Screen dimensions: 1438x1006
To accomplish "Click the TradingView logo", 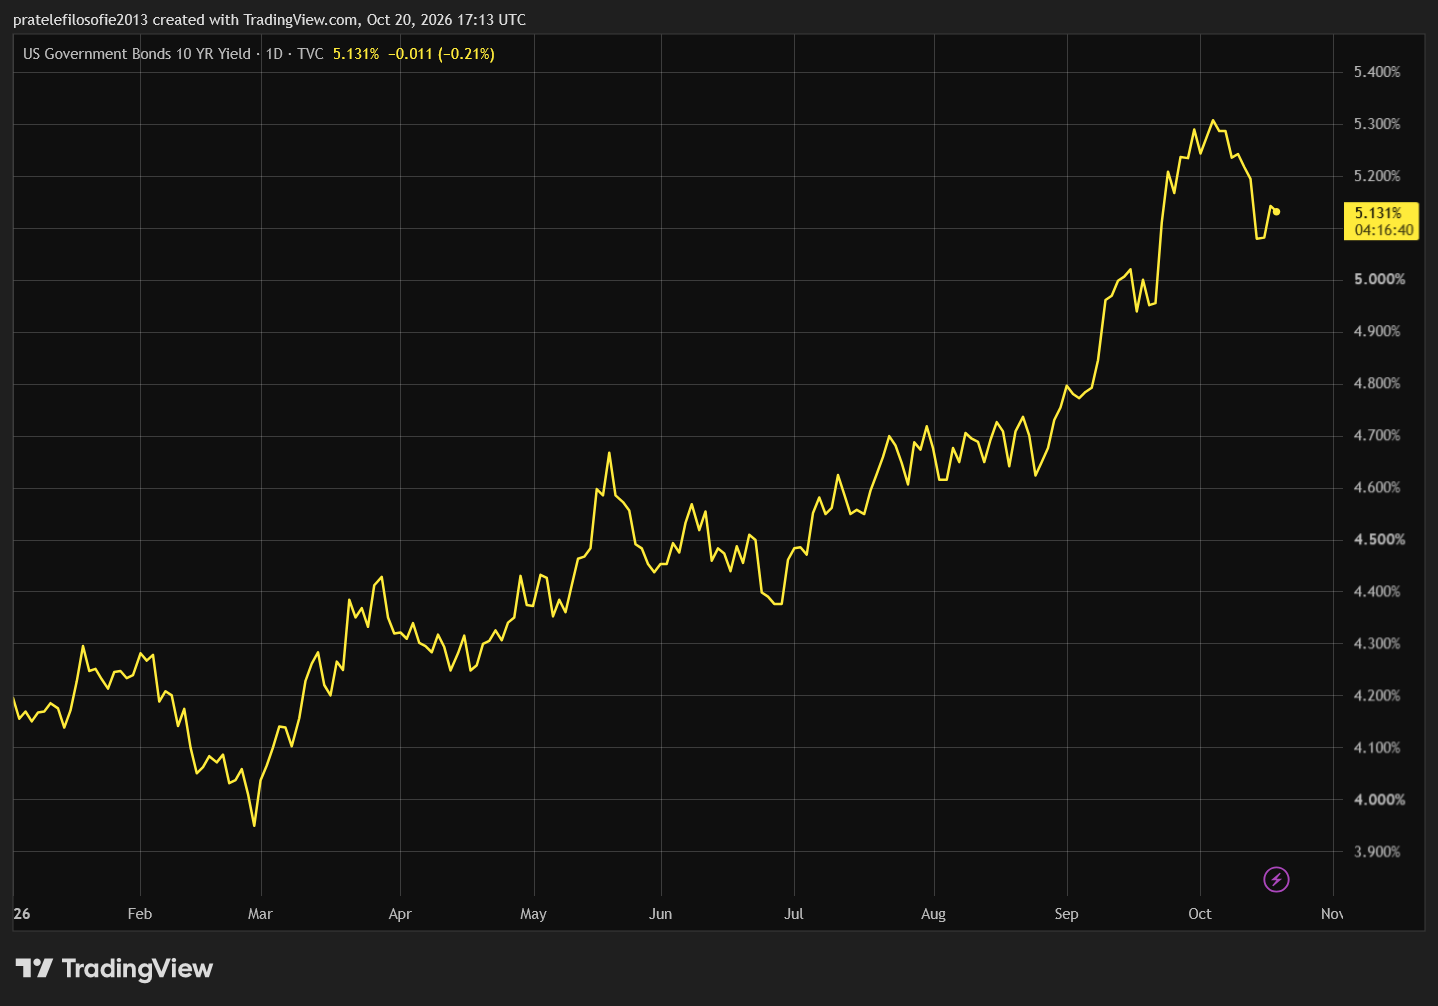I will [x=114, y=968].
